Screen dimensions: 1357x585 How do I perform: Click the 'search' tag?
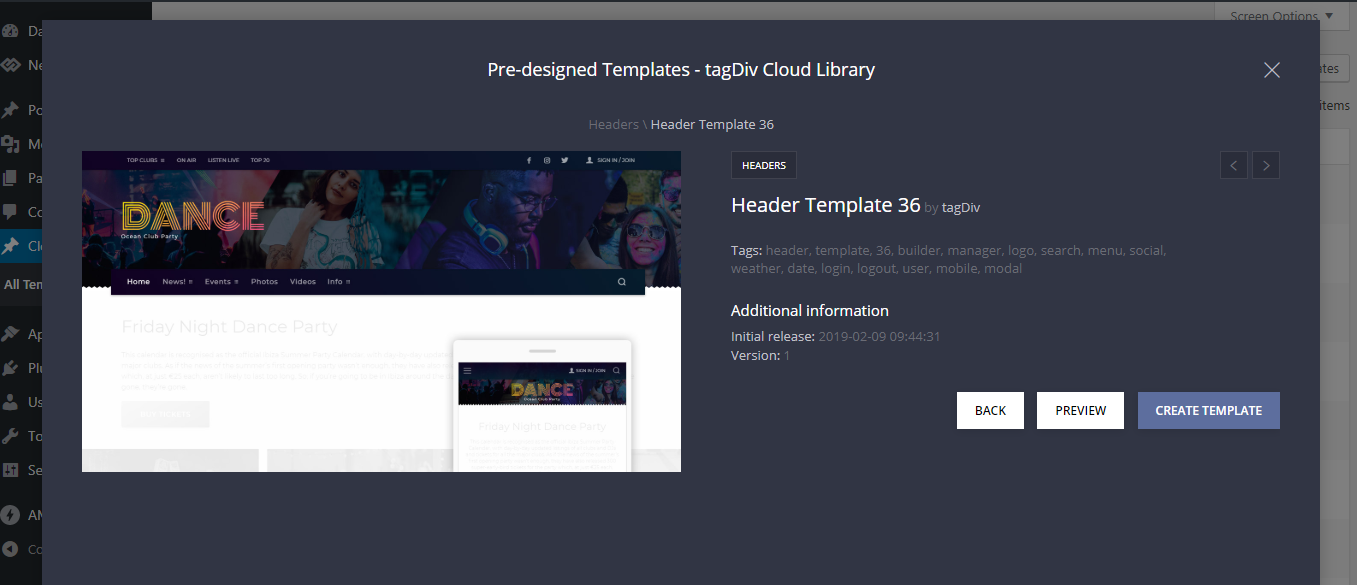tap(1061, 250)
